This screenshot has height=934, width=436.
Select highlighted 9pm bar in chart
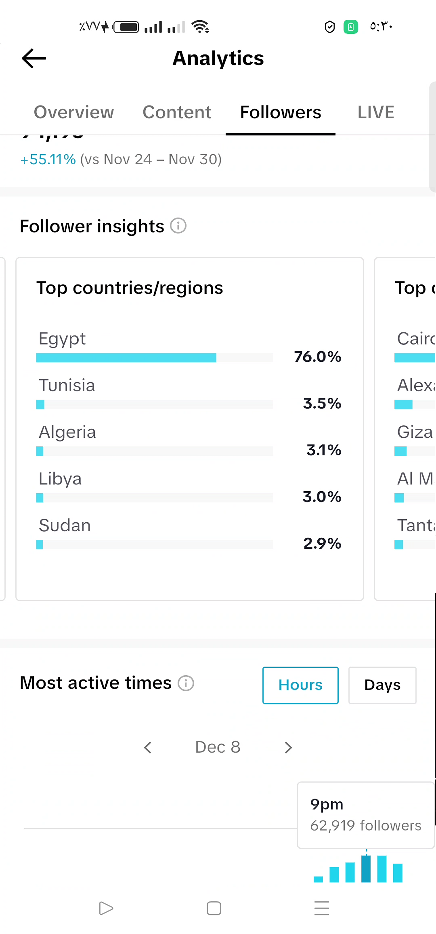(366, 868)
